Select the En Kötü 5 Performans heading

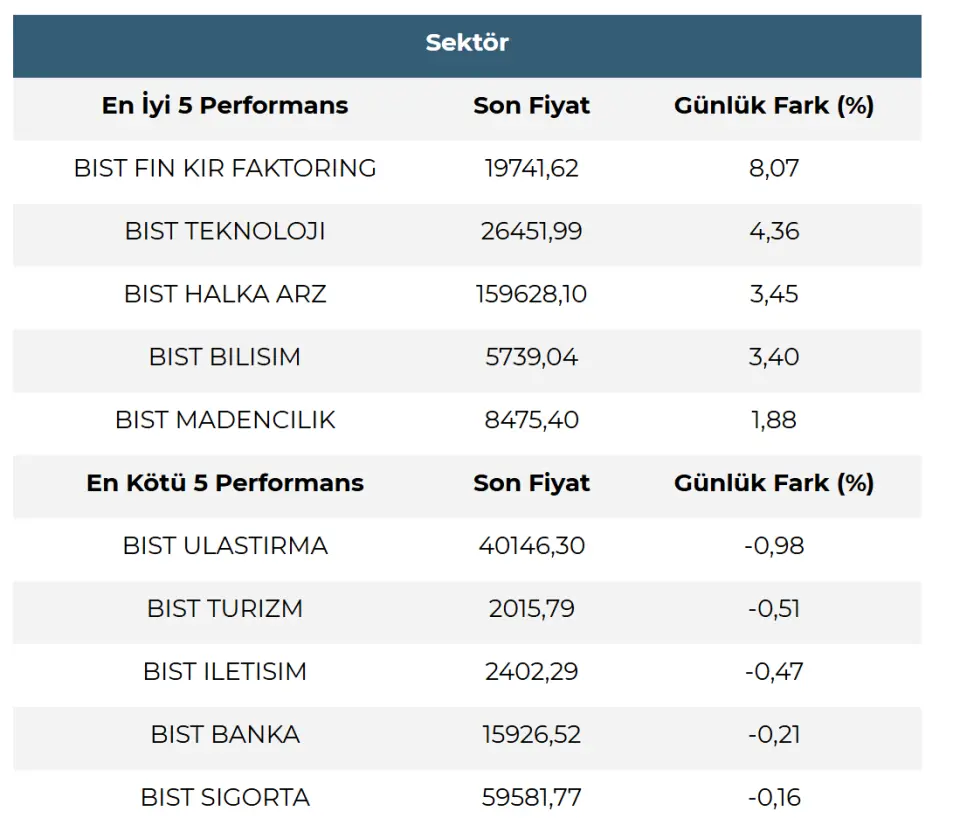[225, 483]
